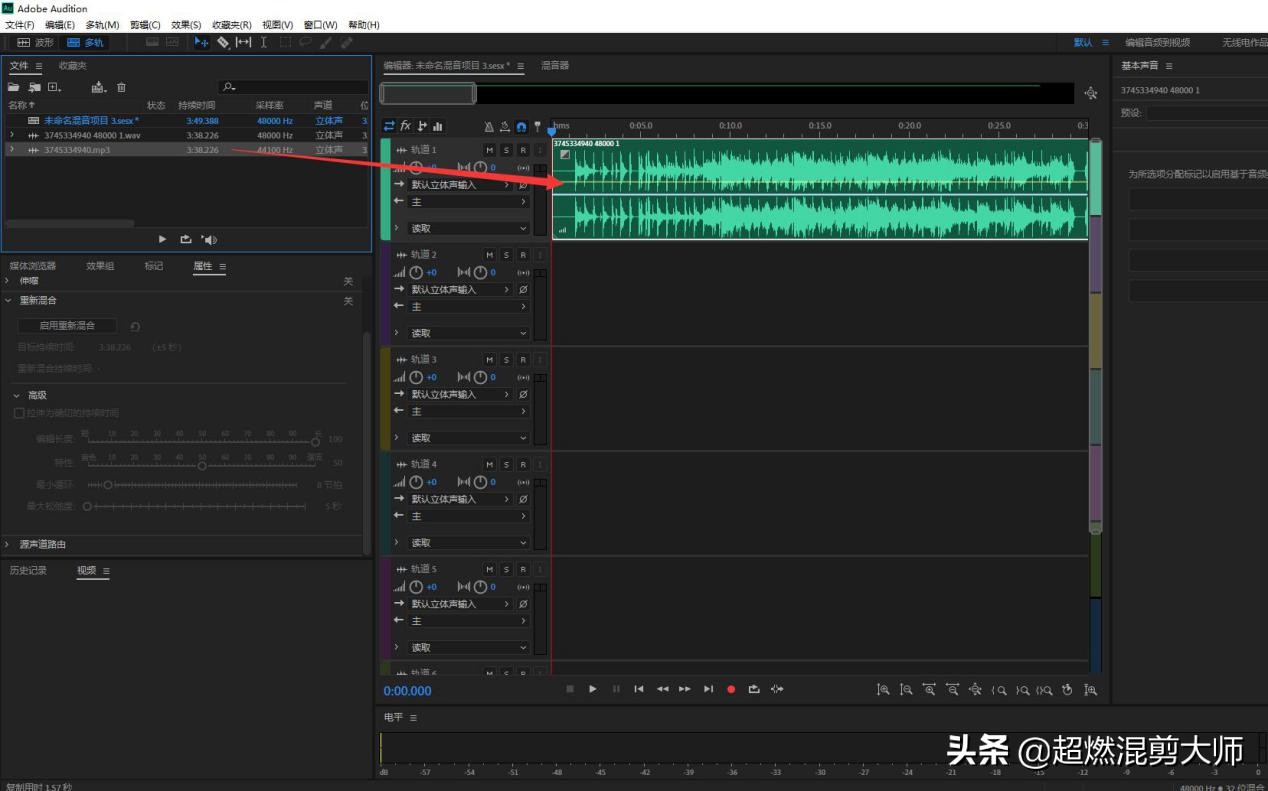Show the EQ track view icon
This screenshot has width=1268, height=791.
[x=438, y=126]
